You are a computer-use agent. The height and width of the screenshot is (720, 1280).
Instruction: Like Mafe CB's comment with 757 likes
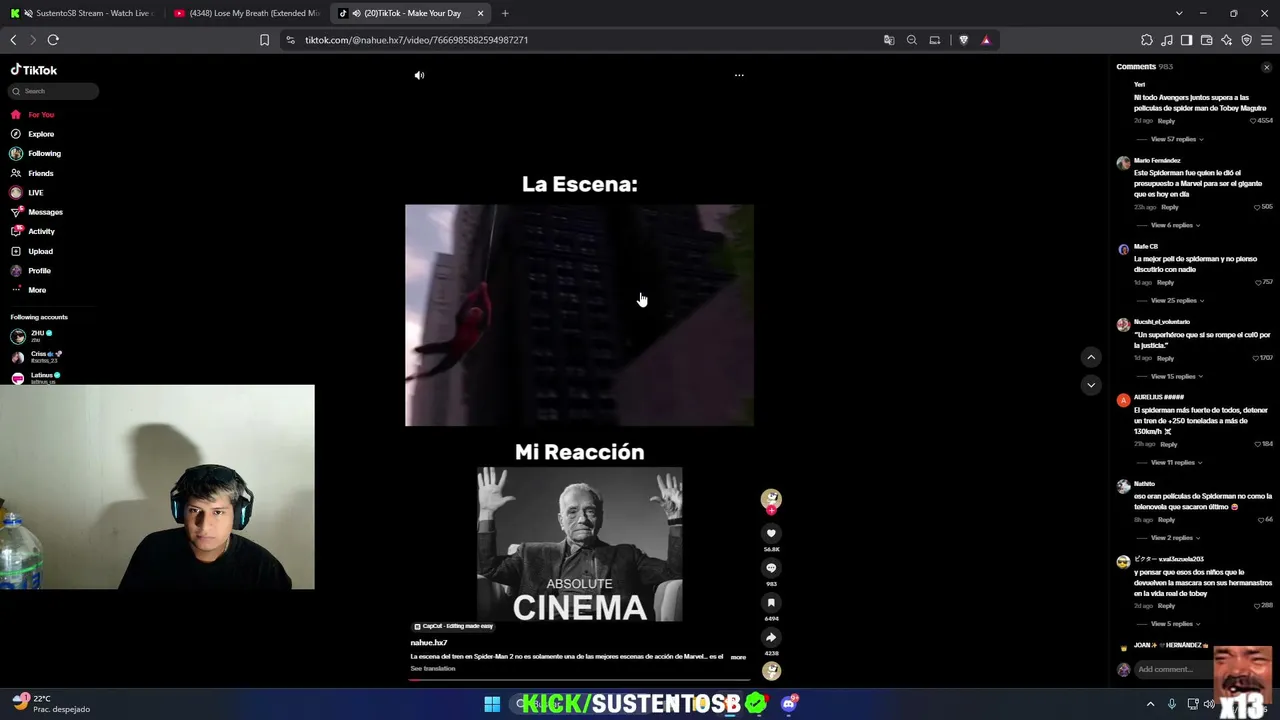click(1258, 282)
